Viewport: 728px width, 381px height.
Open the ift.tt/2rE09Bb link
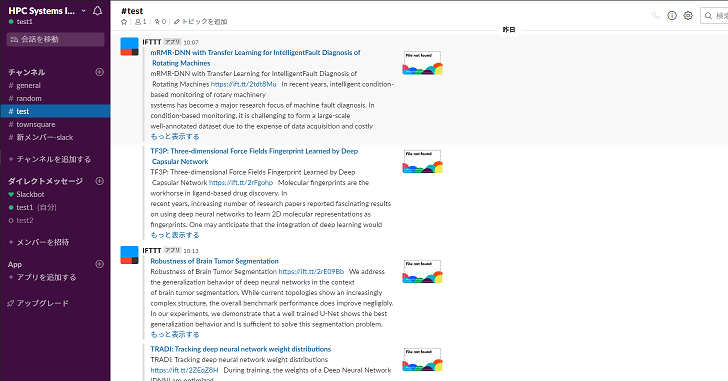[x=311, y=271]
